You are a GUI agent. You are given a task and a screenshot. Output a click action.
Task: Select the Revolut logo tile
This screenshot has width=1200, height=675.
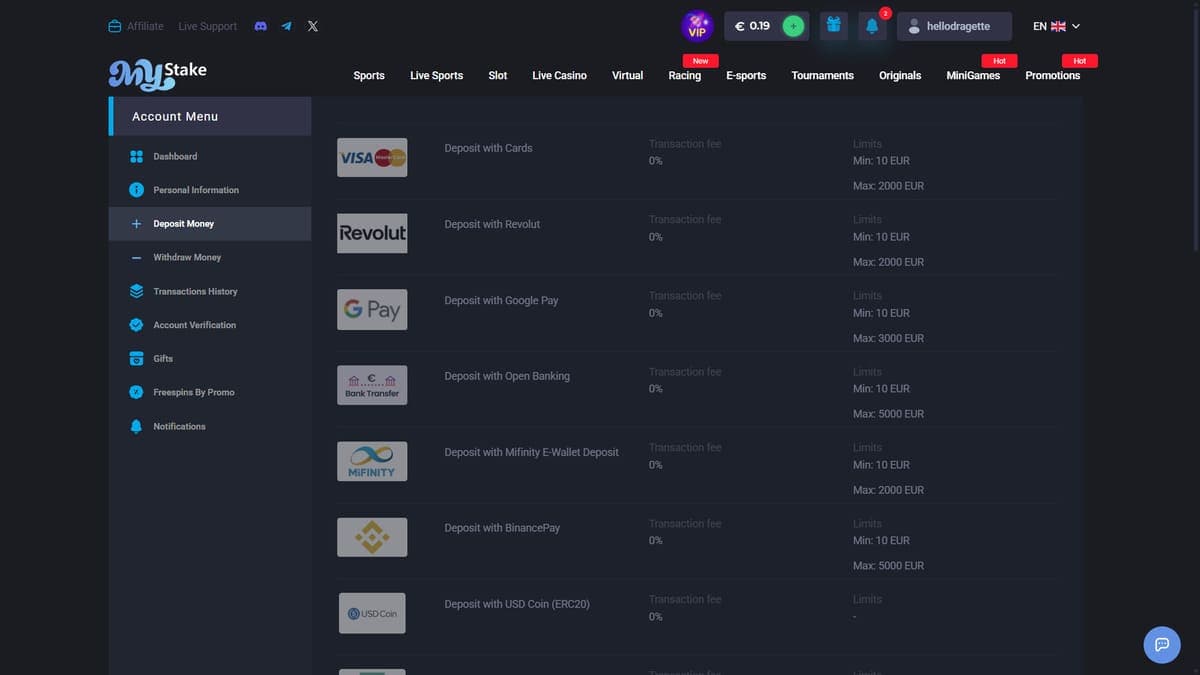click(x=372, y=233)
